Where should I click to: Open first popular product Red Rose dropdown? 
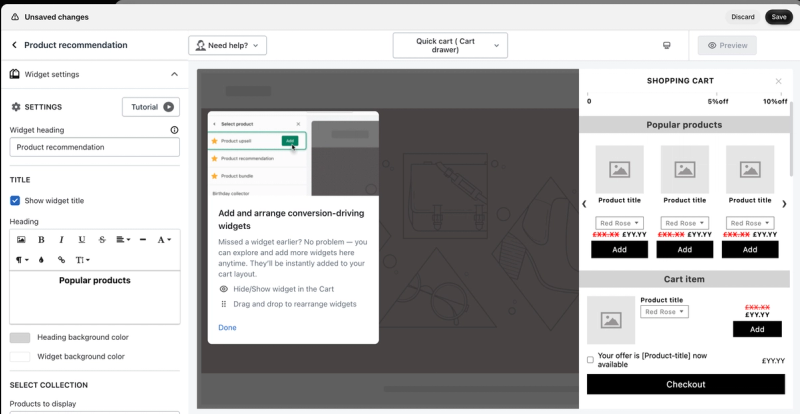(619, 223)
